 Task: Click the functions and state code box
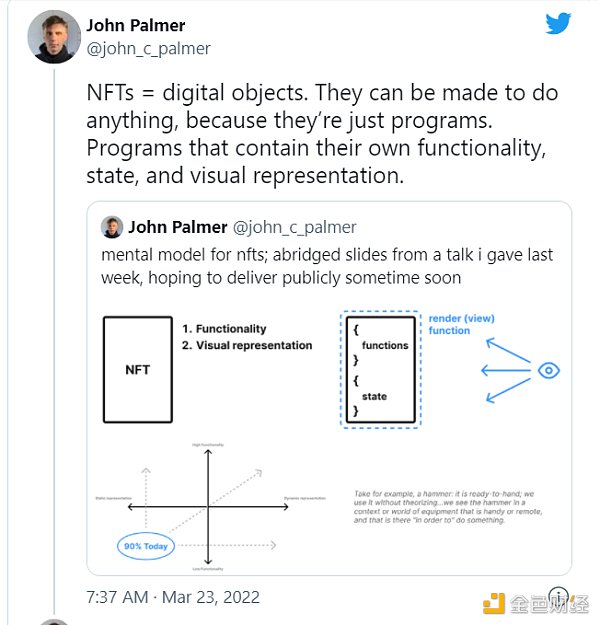[x=380, y=369]
